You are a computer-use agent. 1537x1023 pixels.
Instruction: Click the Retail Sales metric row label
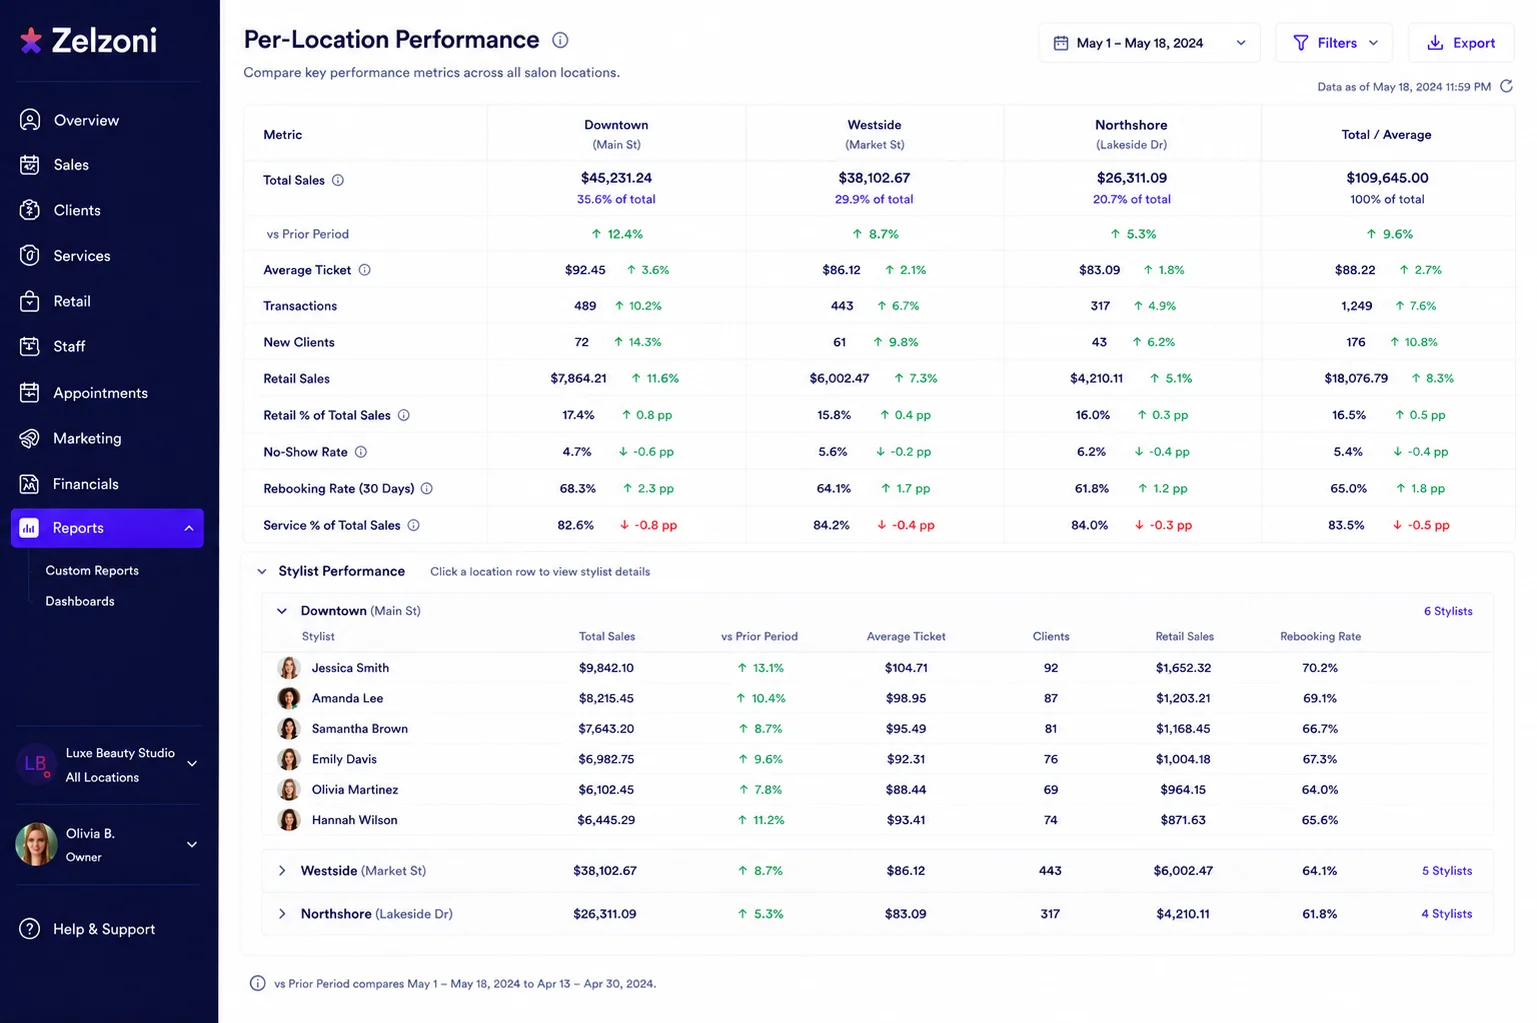click(x=296, y=379)
